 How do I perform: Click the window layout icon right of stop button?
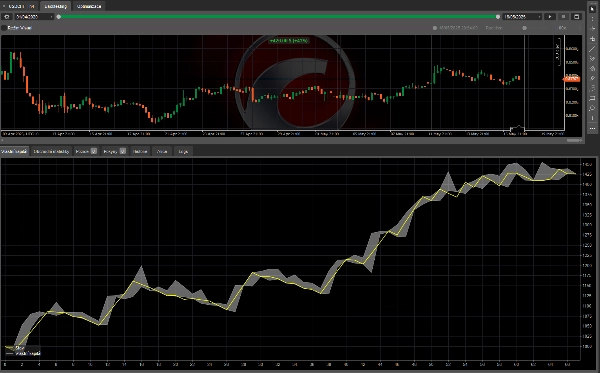pos(576,17)
